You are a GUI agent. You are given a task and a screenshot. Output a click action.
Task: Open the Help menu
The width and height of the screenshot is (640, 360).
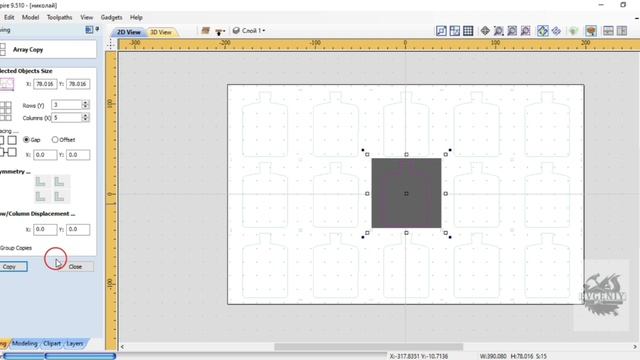[136, 17]
